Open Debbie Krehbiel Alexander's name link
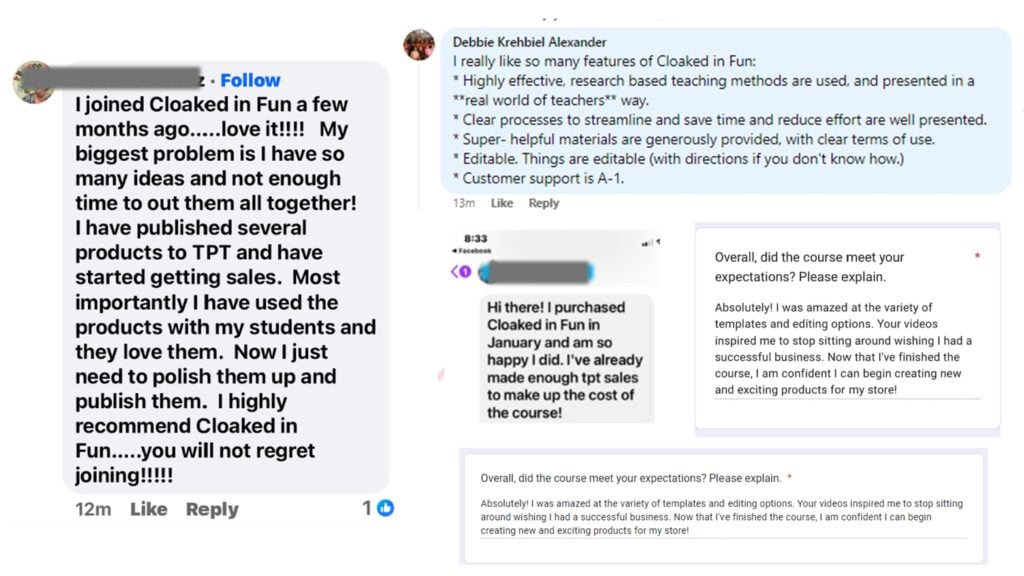This screenshot has height=576, width=1024. click(530, 42)
